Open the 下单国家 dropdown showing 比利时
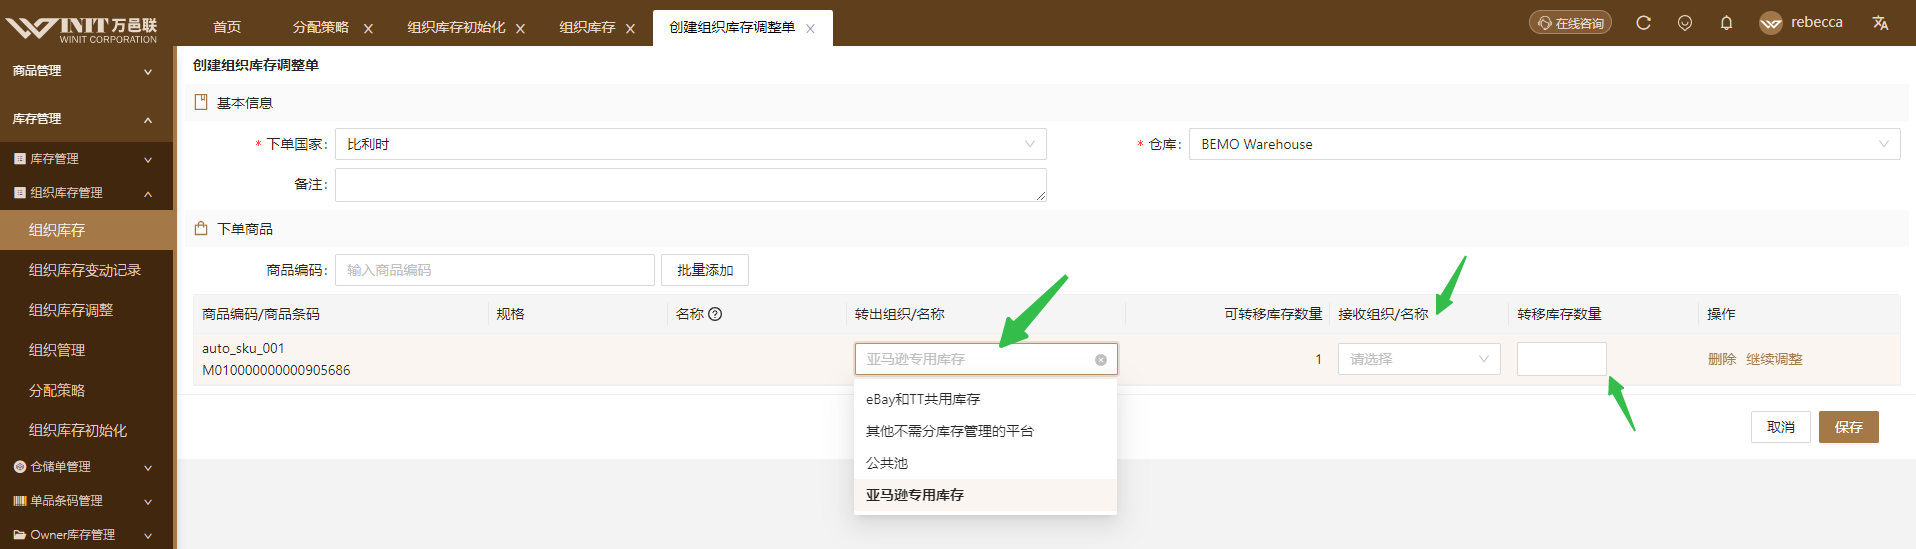 (691, 144)
